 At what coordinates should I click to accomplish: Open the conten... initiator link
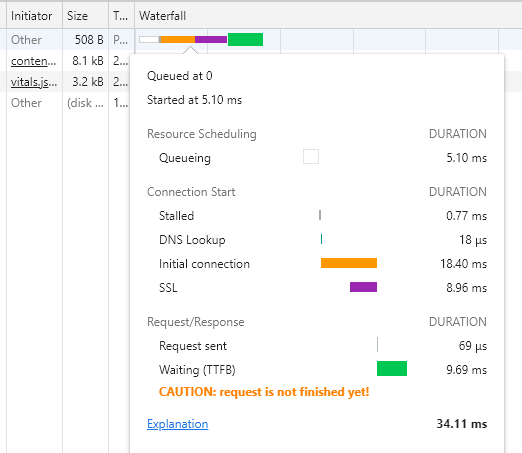coord(33,61)
